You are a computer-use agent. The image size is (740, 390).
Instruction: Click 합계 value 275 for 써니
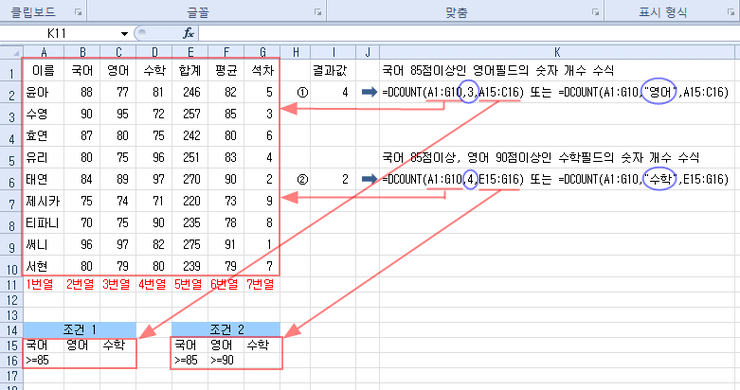[190, 245]
